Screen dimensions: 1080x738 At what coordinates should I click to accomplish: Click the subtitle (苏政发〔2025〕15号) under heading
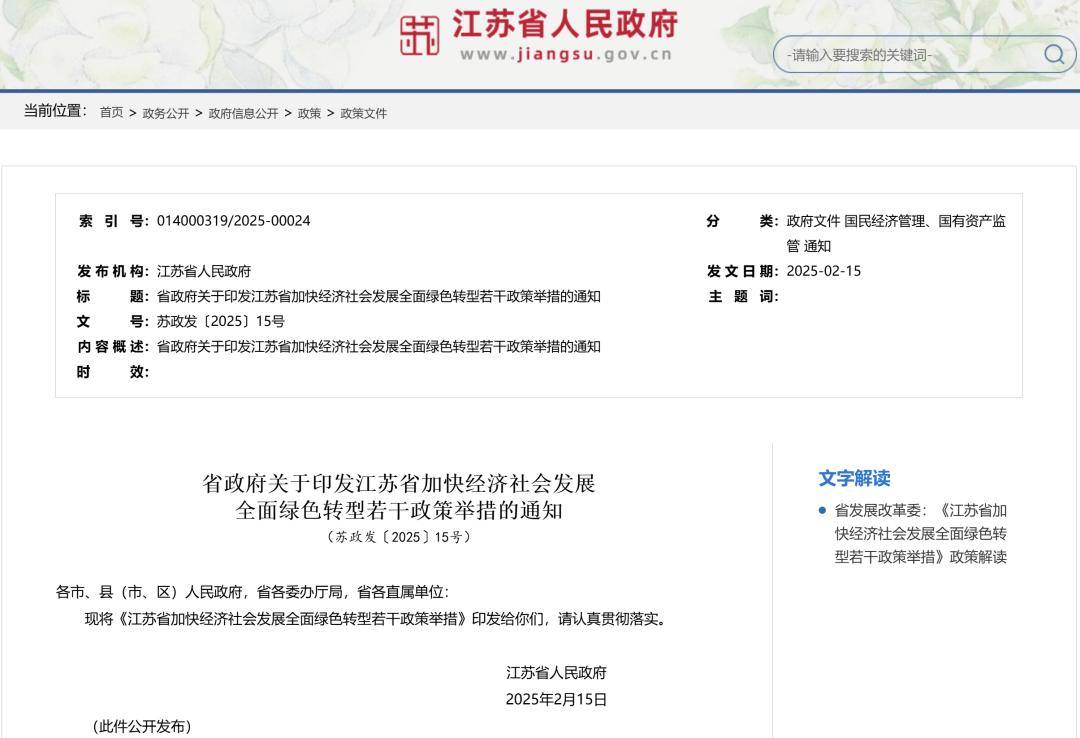point(399,537)
